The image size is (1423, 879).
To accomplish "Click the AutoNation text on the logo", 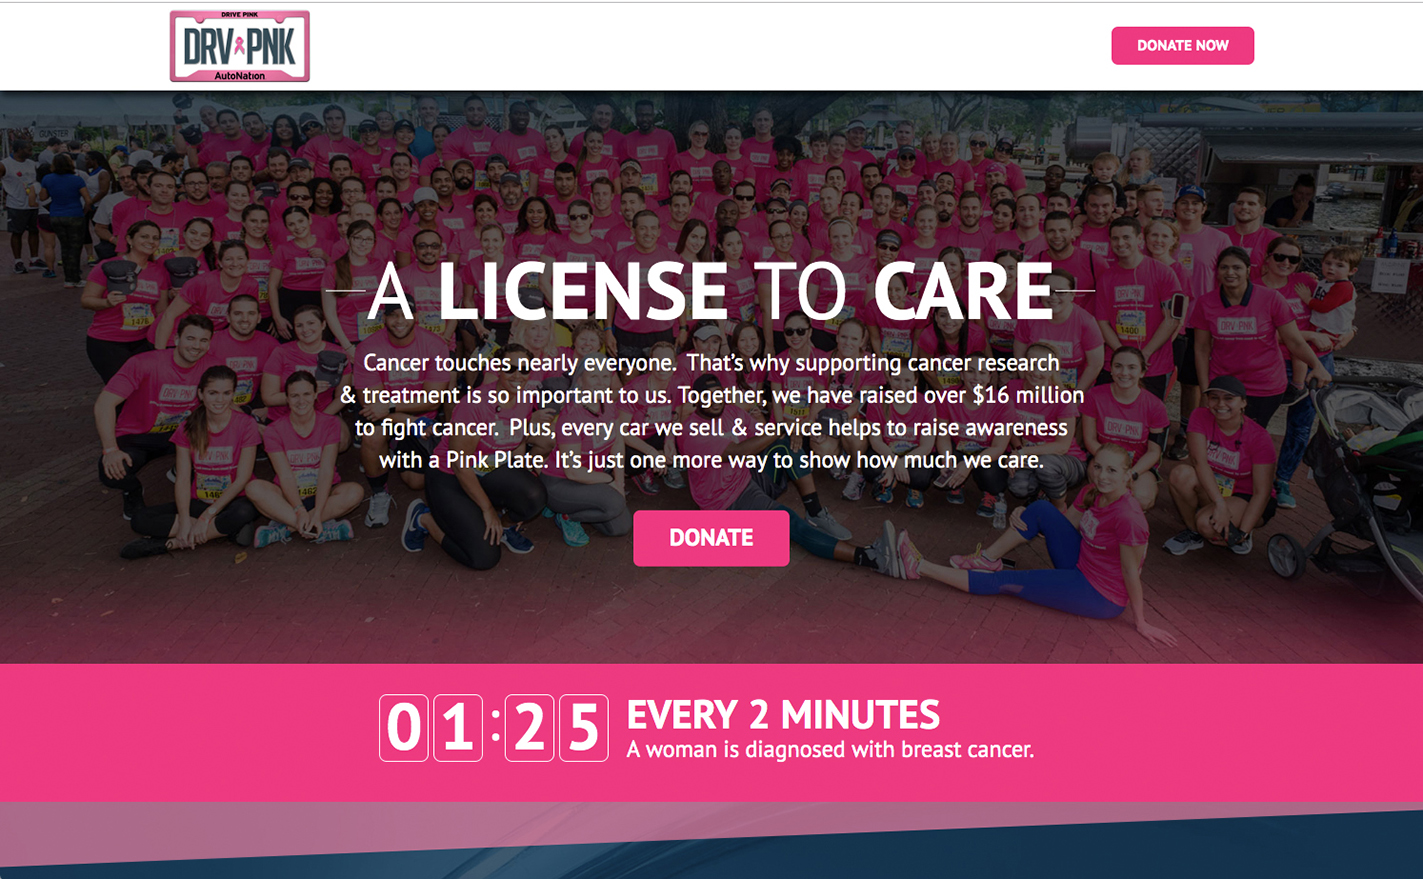I will click(240, 76).
